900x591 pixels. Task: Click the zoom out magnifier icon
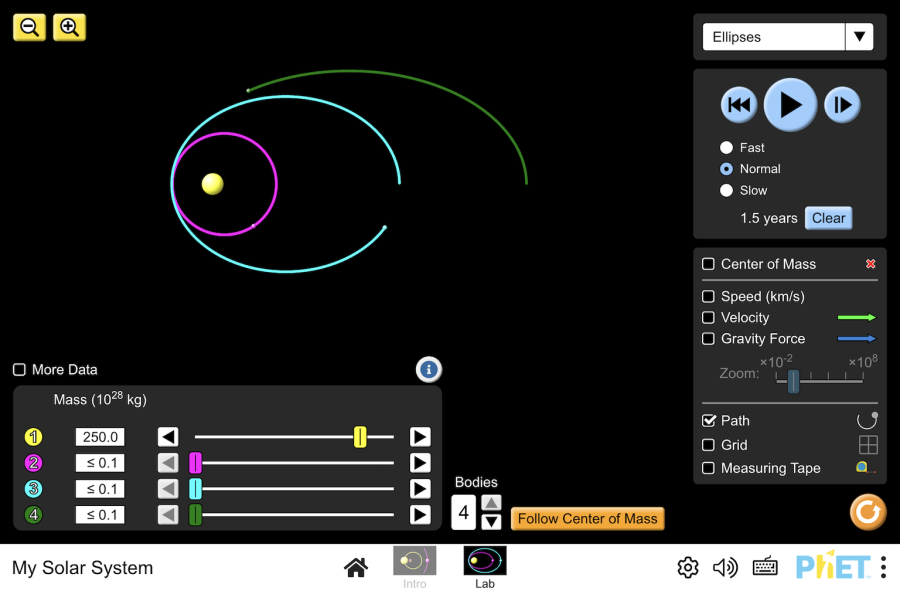(x=29, y=28)
